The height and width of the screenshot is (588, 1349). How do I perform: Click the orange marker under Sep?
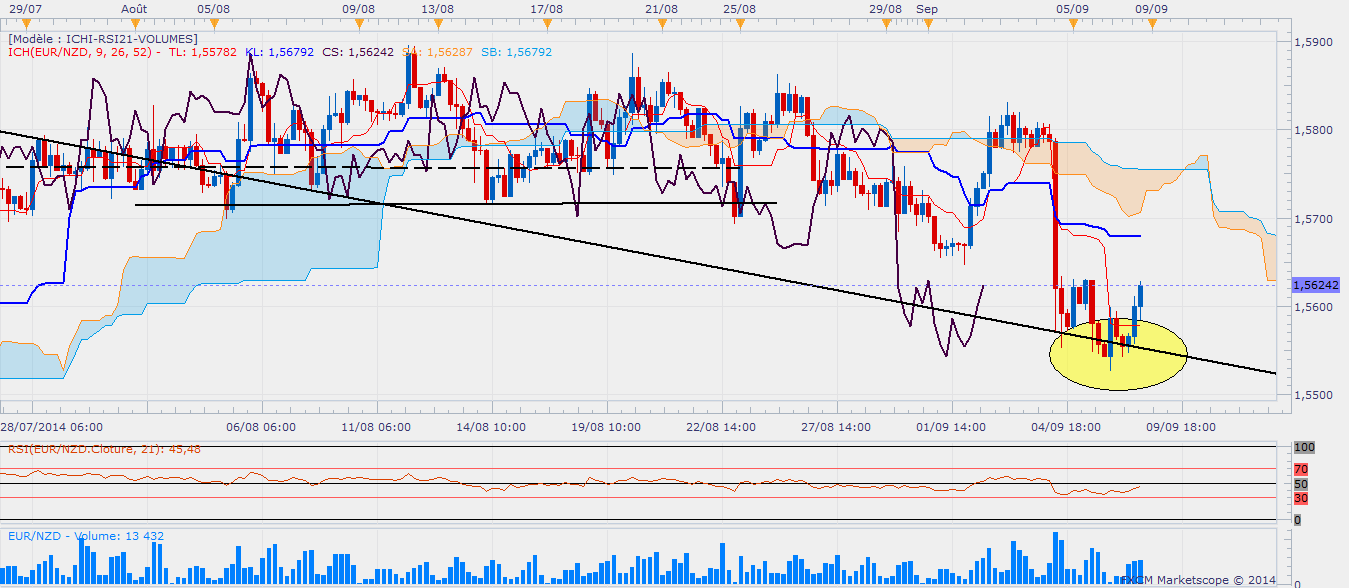pyautogui.click(x=926, y=24)
